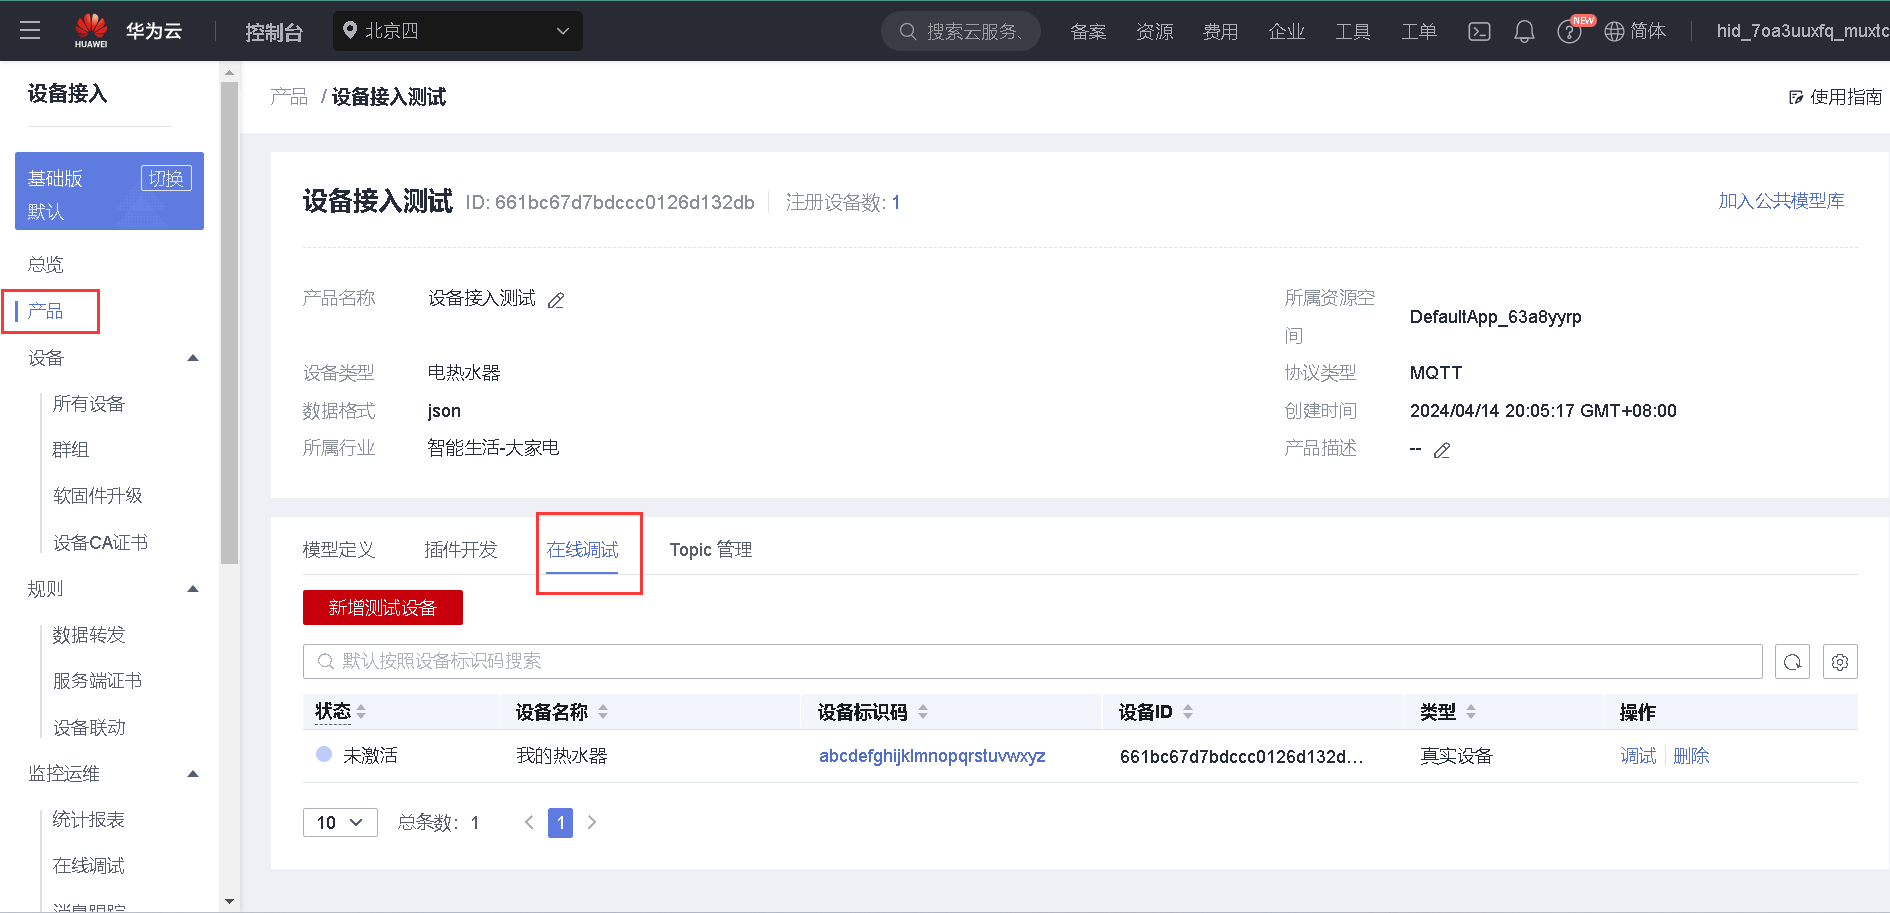
Task: Click 加入公共模型库 link
Action: [1782, 201]
